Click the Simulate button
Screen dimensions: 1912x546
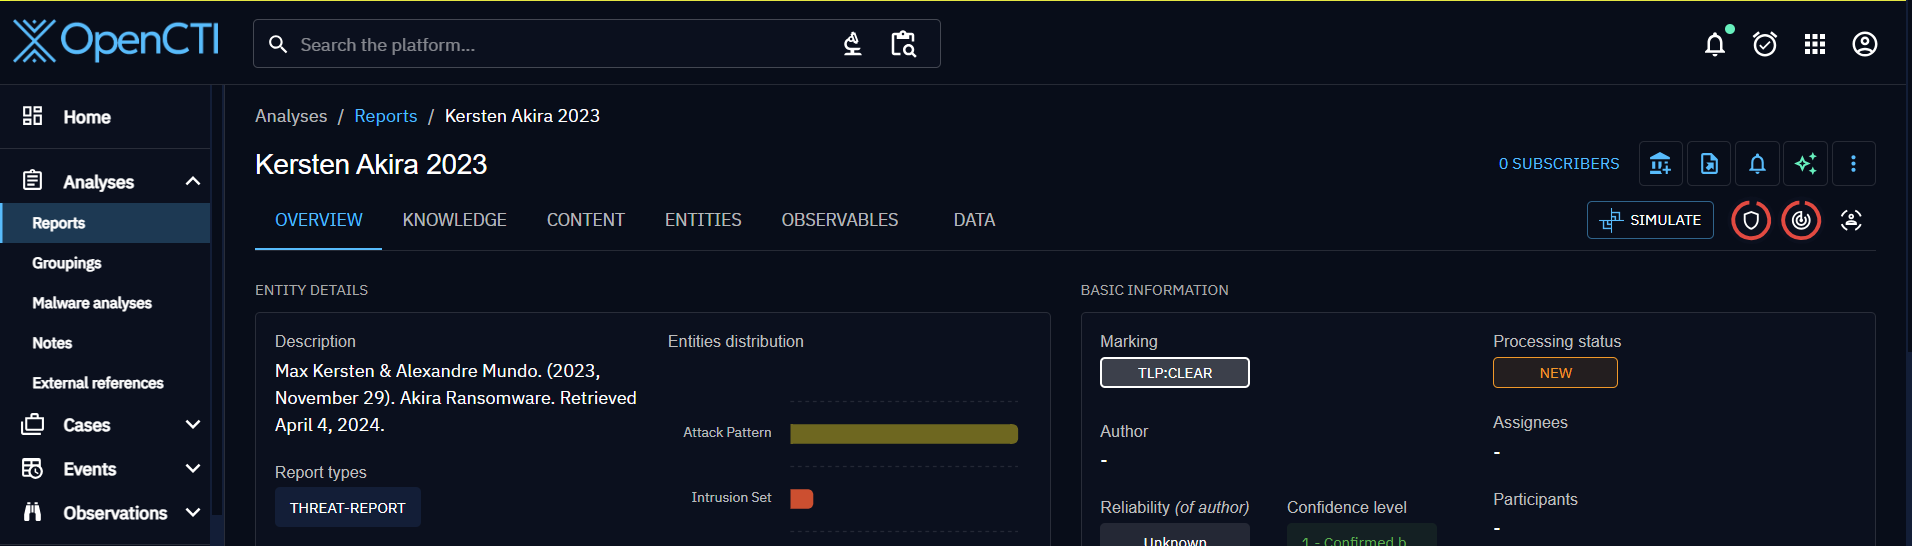(1650, 220)
